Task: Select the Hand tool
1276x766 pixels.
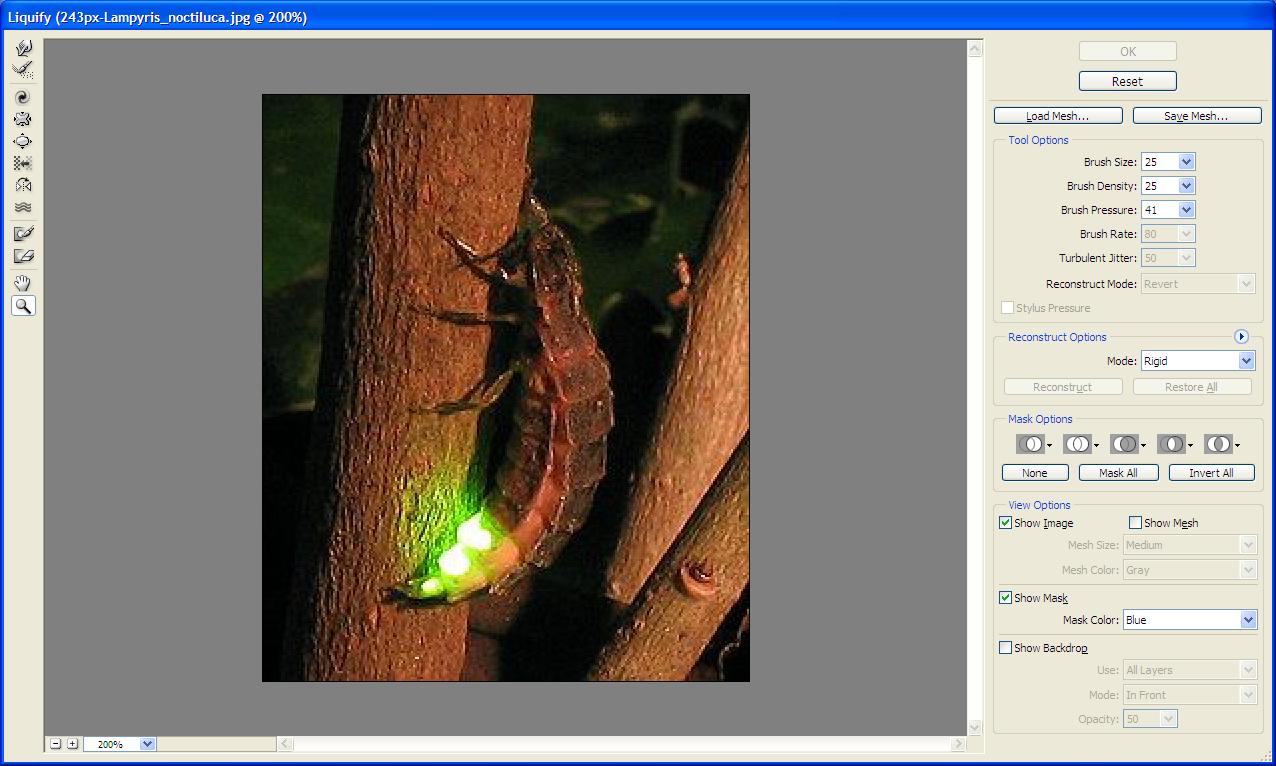Action: click(23, 284)
